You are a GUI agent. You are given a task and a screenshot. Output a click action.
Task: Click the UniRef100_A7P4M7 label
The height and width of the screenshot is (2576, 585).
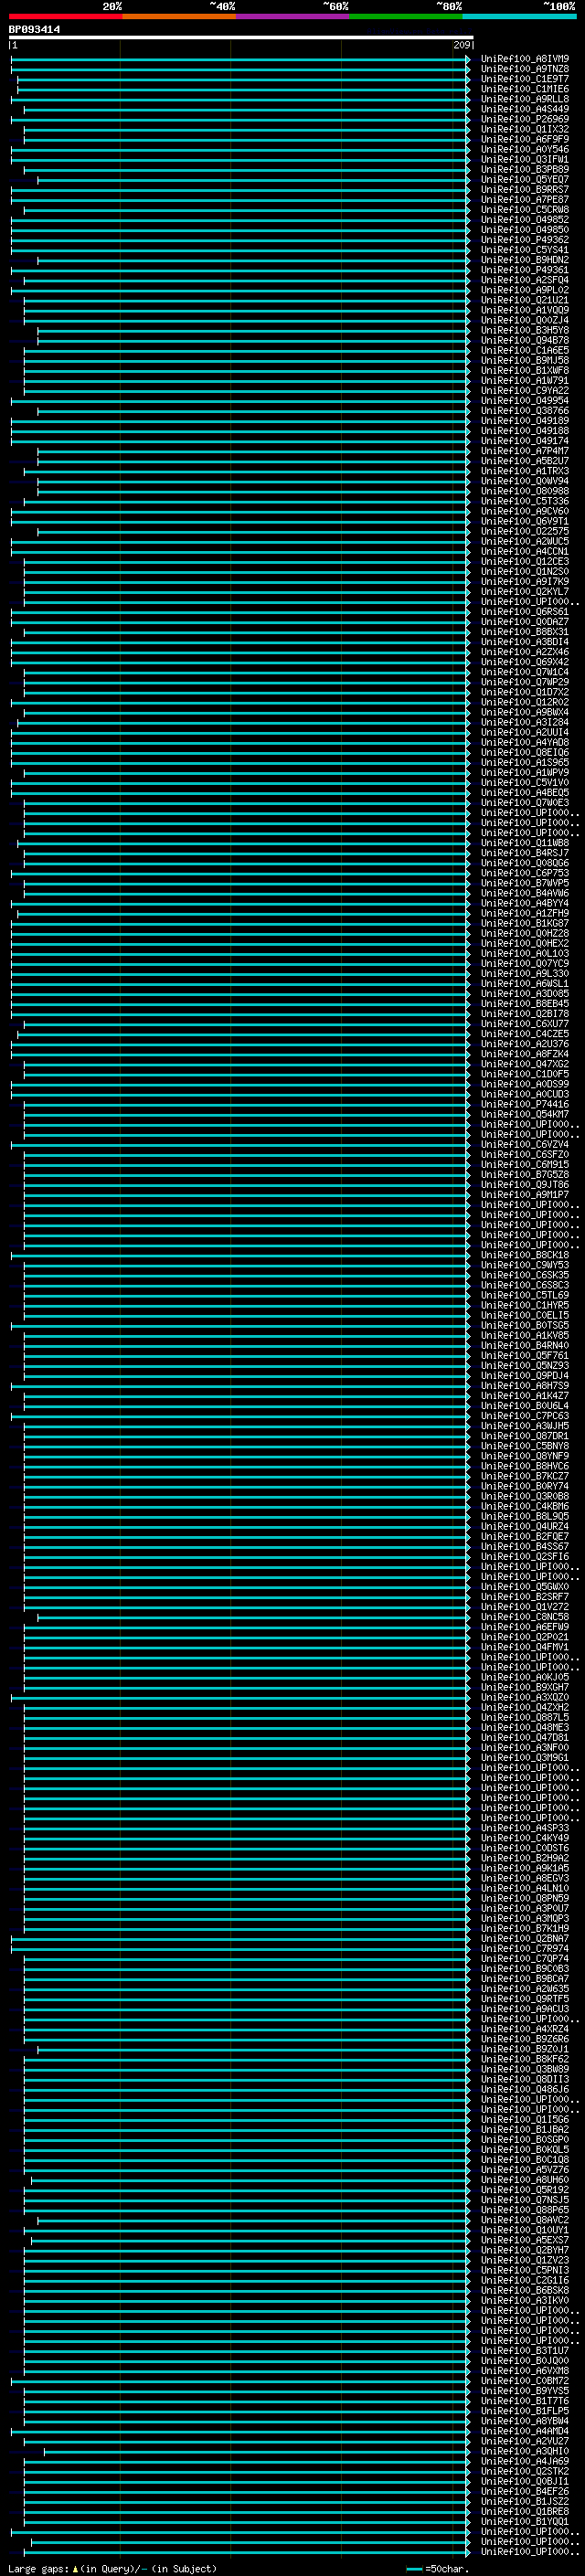click(x=525, y=451)
